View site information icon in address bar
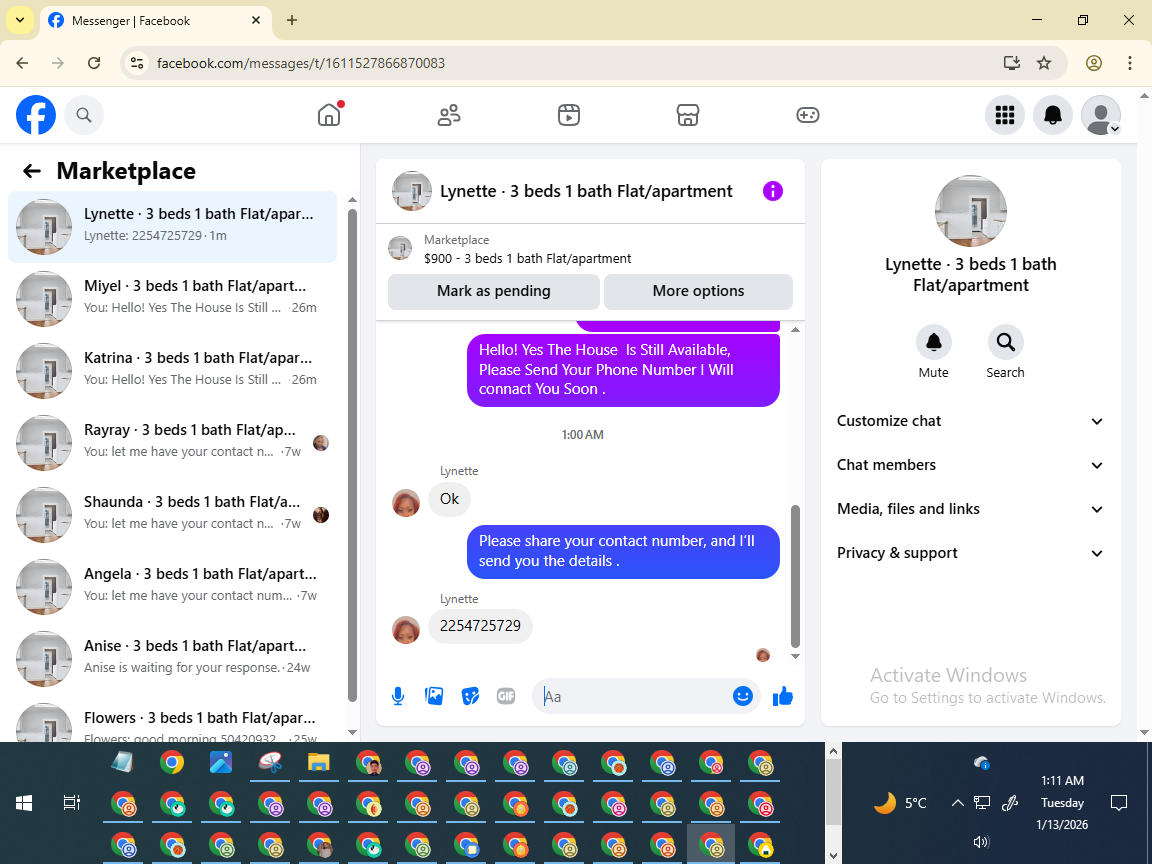This screenshot has width=1152, height=864. tap(137, 63)
